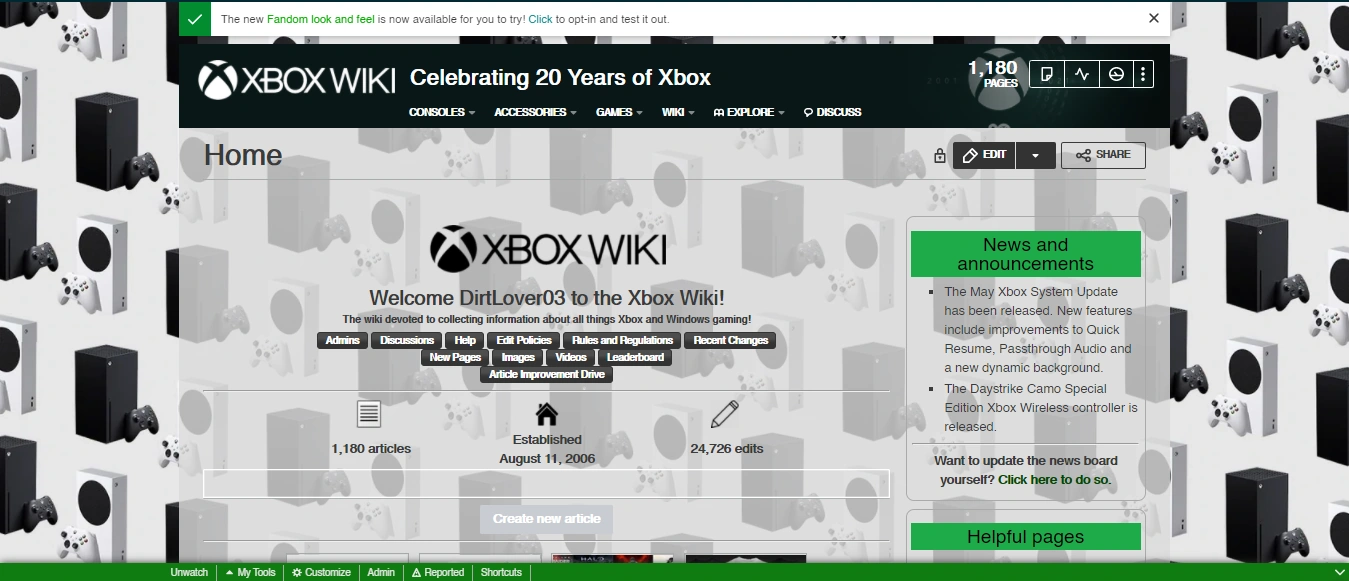The height and width of the screenshot is (581, 1349).
Task: Click the 'August 11, 2006' established date
Action: (547, 459)
